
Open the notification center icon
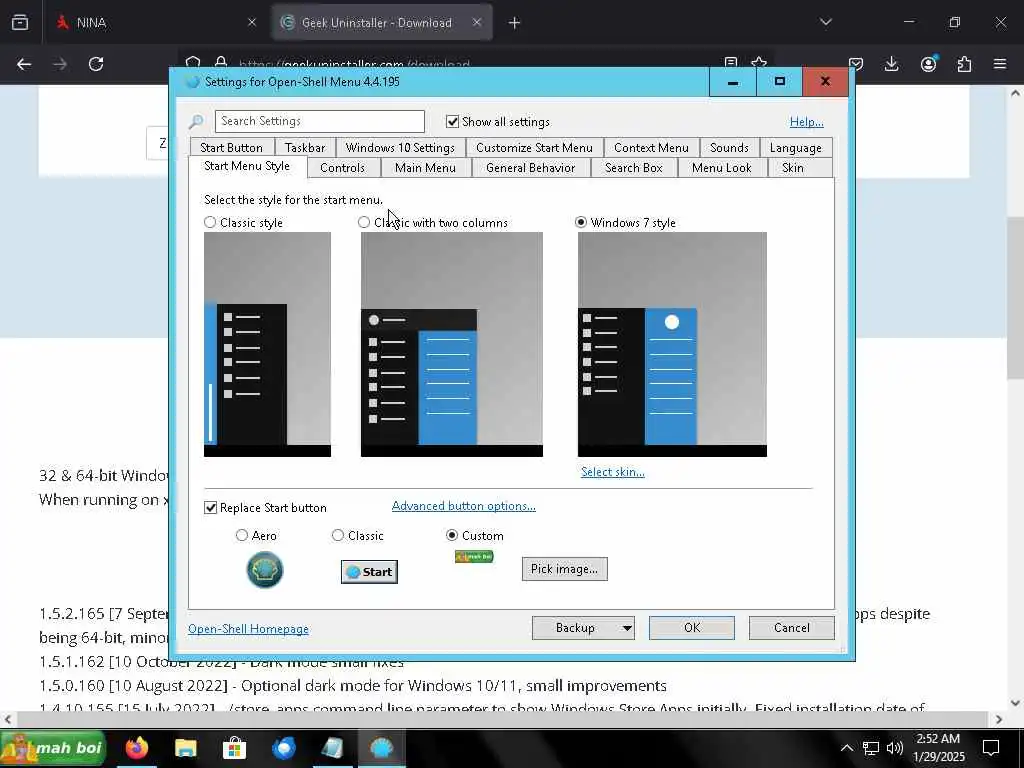point(991,748)
